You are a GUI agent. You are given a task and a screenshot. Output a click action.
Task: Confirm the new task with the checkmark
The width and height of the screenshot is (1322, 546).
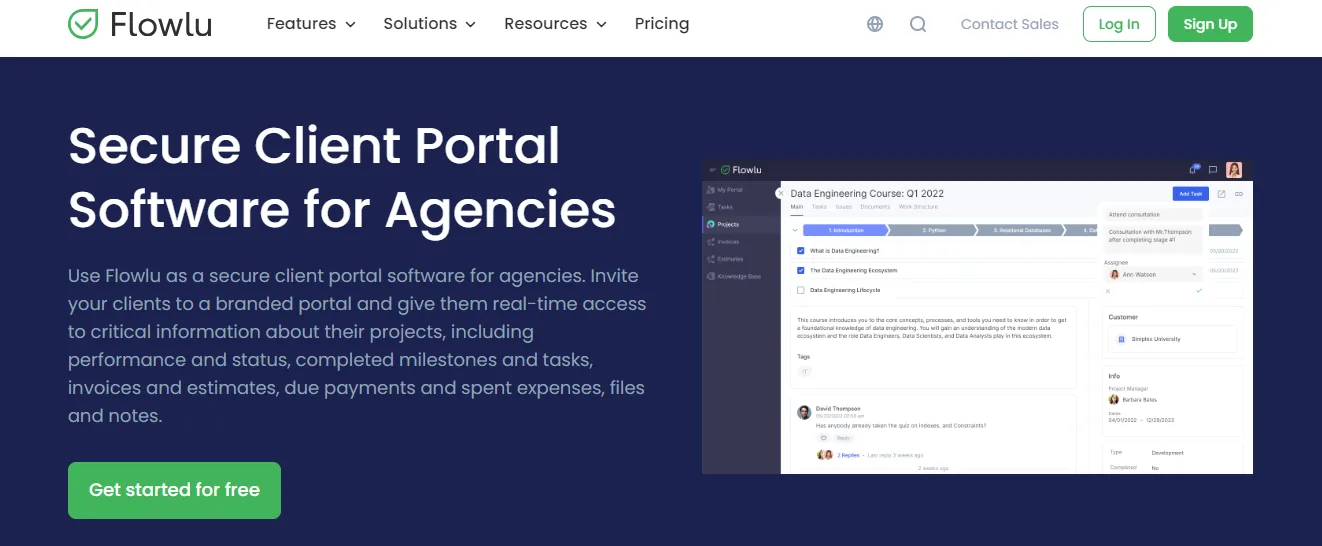pos(1198,291)
